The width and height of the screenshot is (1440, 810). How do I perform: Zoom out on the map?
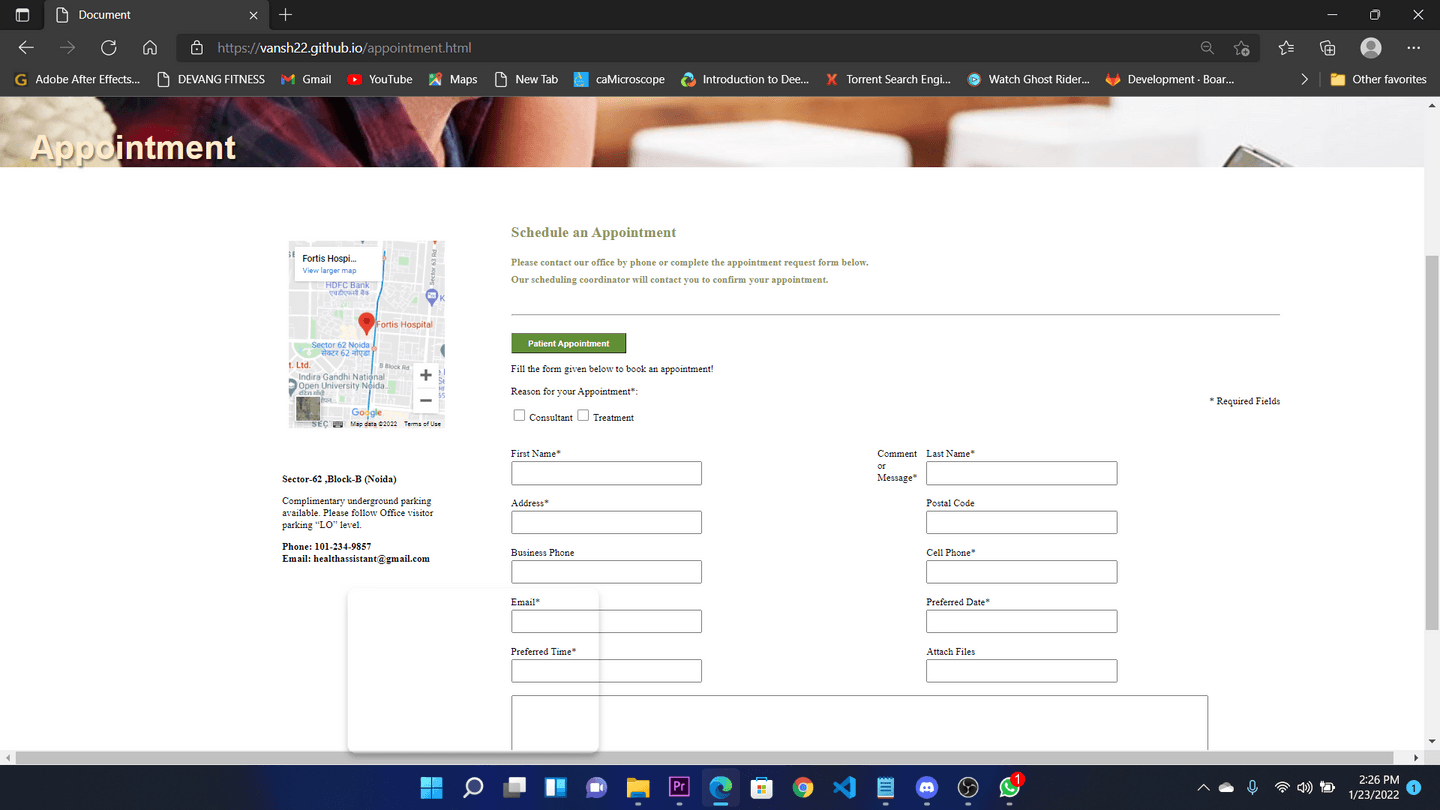(x=426, y=400)
